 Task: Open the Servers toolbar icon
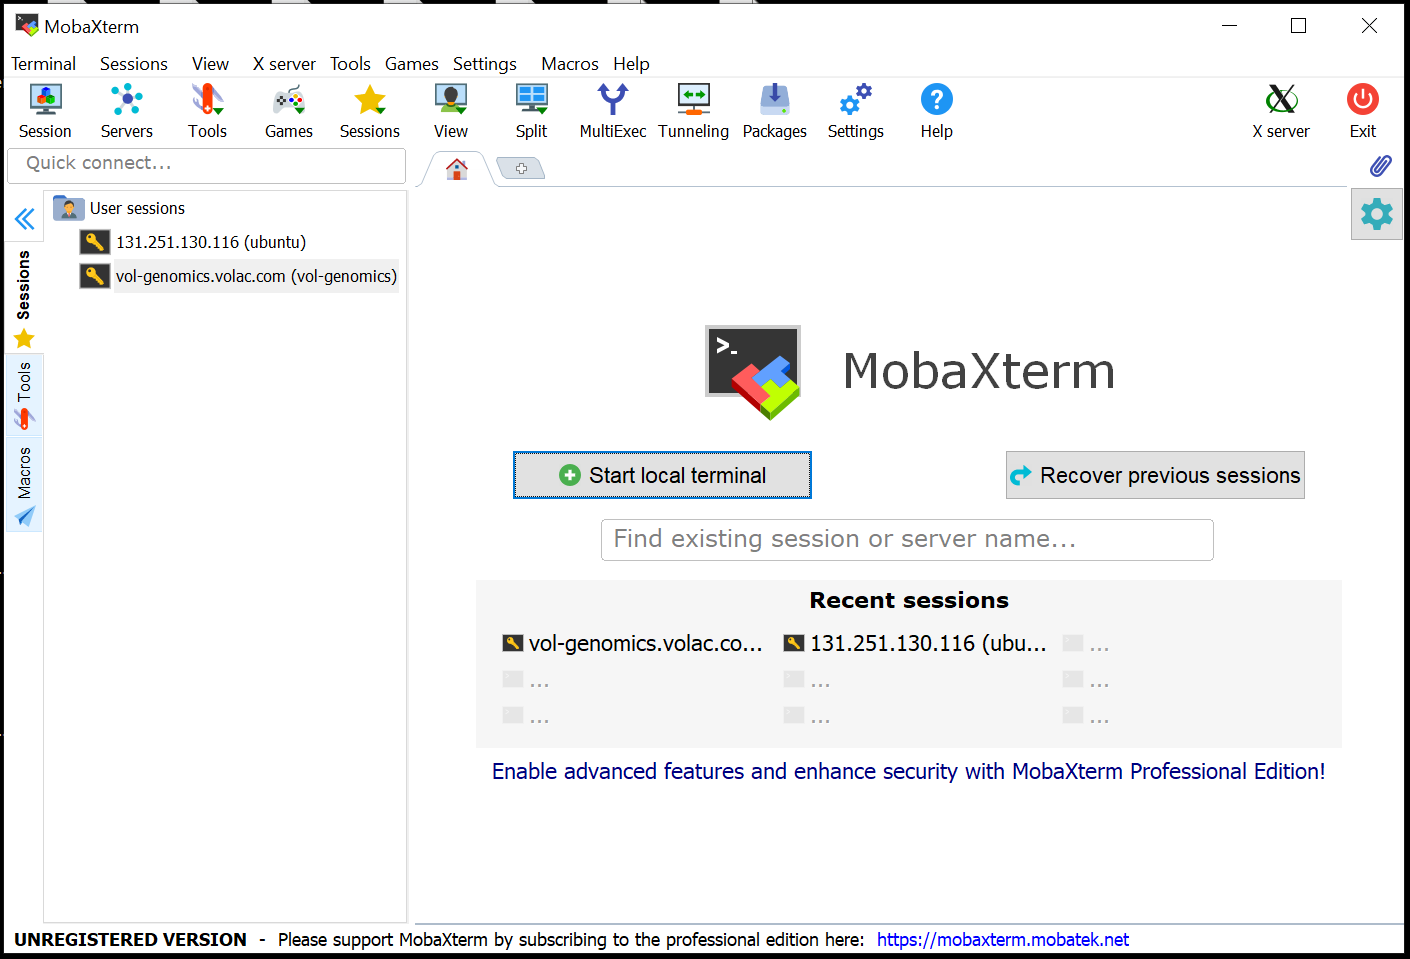click(127, 111)
